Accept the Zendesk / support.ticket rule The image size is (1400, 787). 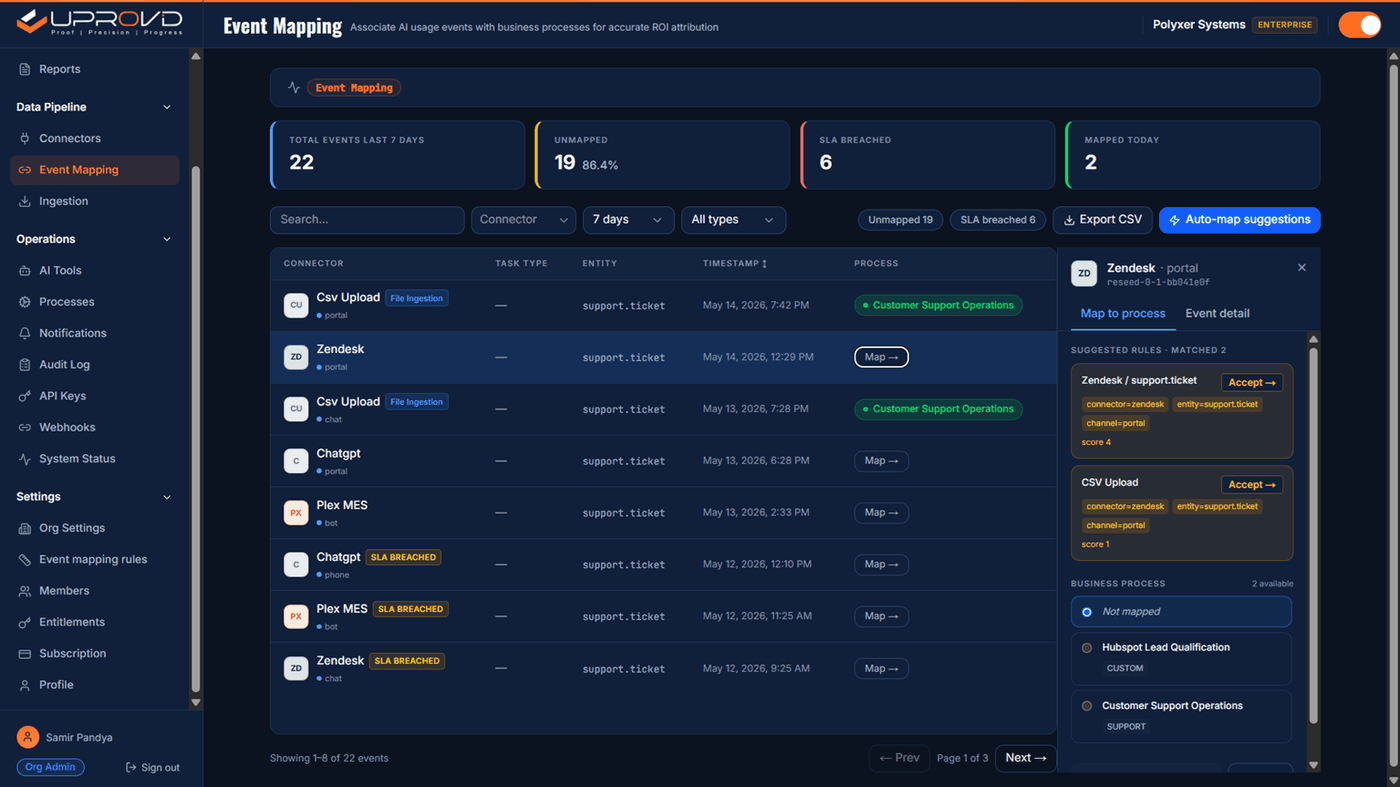coord(1252,382)
